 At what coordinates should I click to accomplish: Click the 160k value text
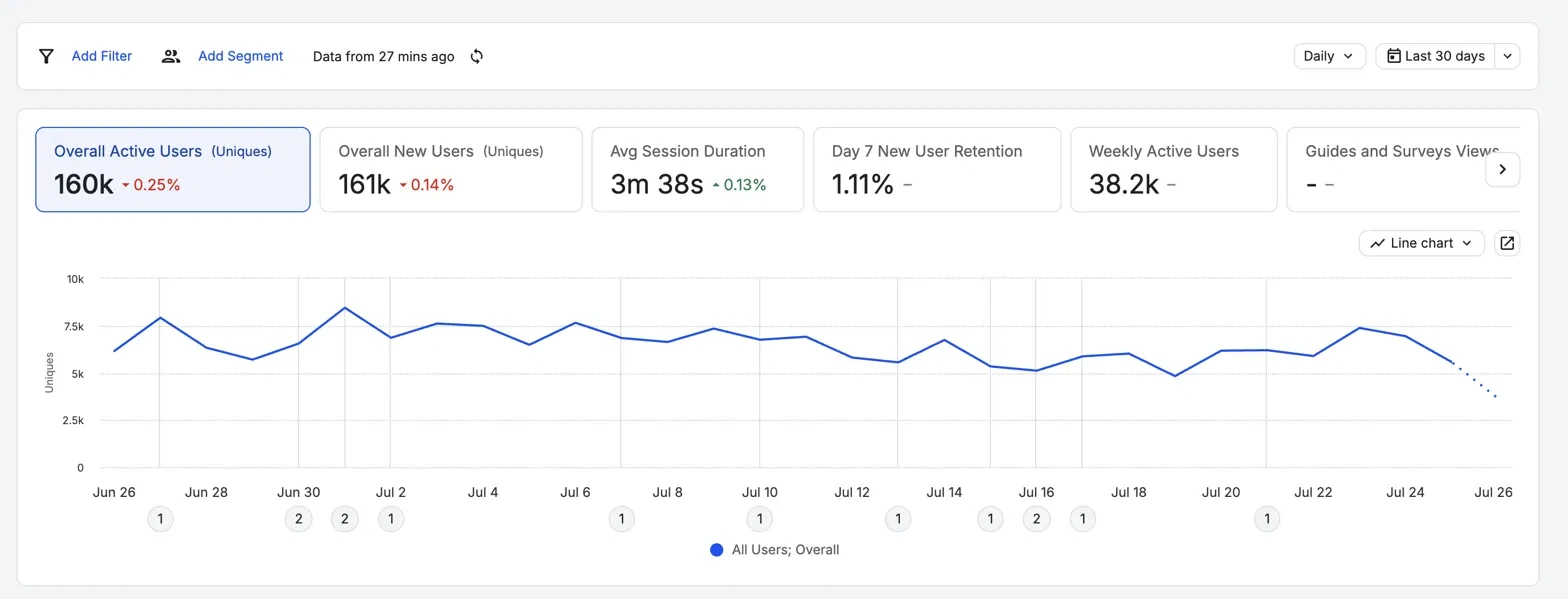click(84, 184)
